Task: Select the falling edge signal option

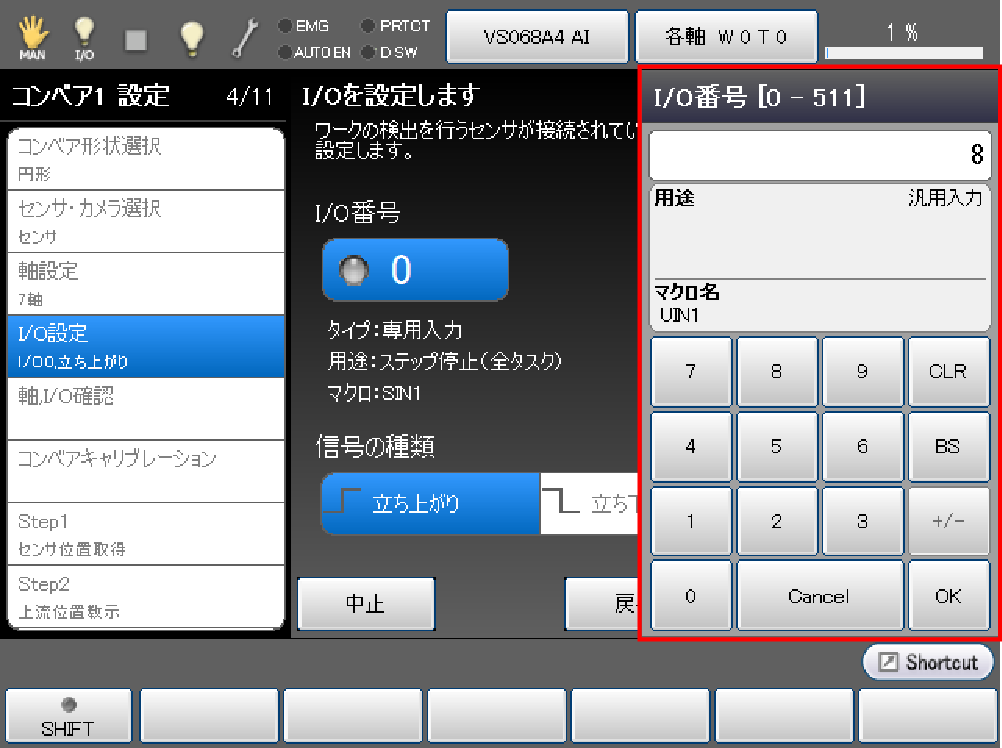Action: [590, 503]
